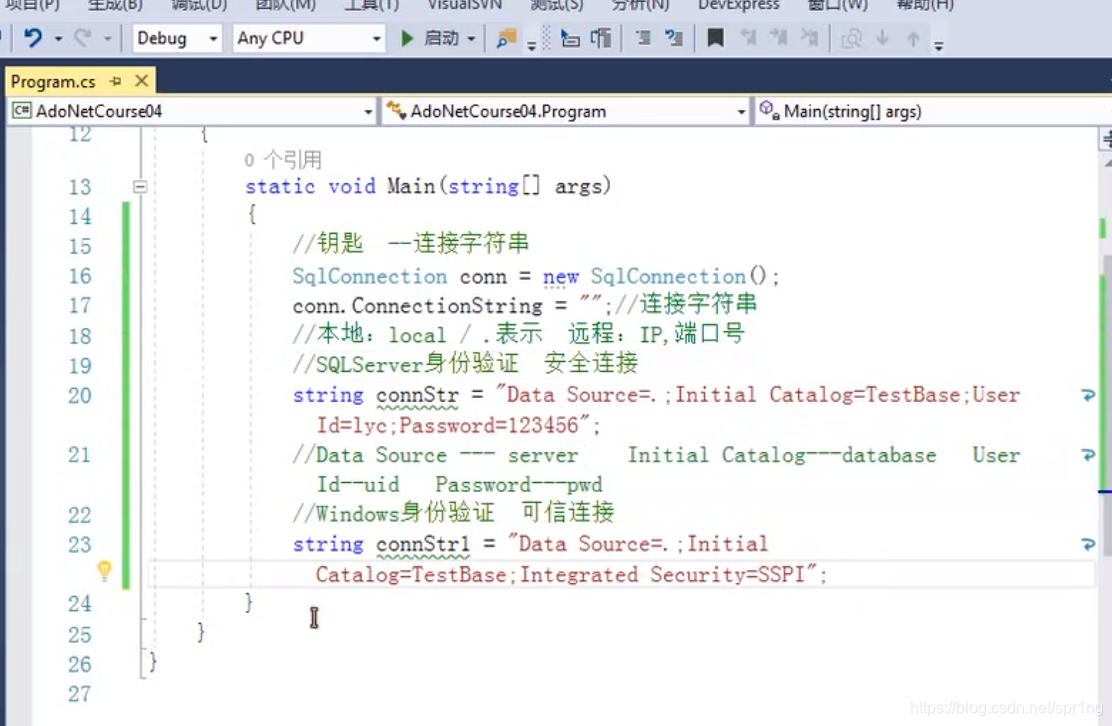This screenshot has width=1112, height=726.
Task: Select the Program.cs tab
Action: pyautogui.click(x=53, y=82)
